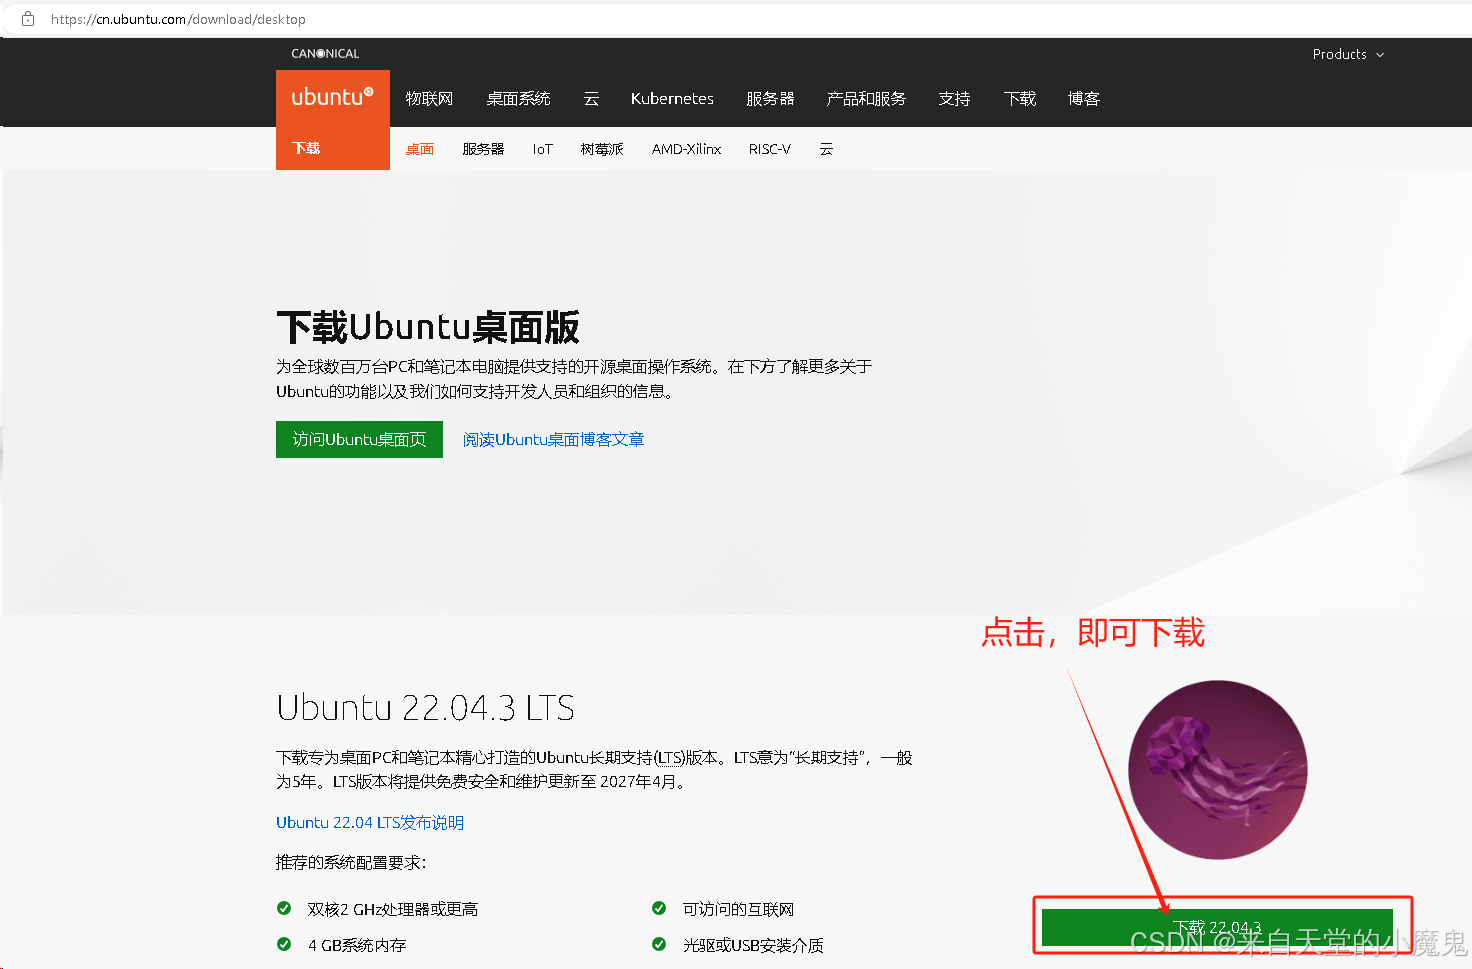
Task: Click the lock icon in the address bar
Action: [x=28, y=19]
